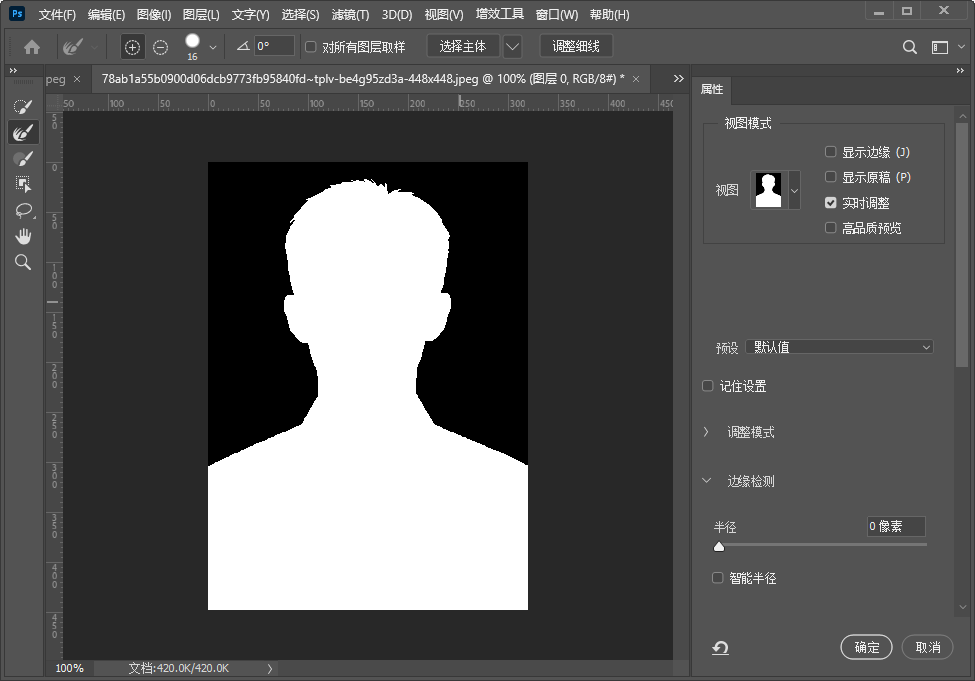This screenshot has width=975, height=681.
Task: Click the reset workspace undo-arrow icon
Action: click(720, 648)
